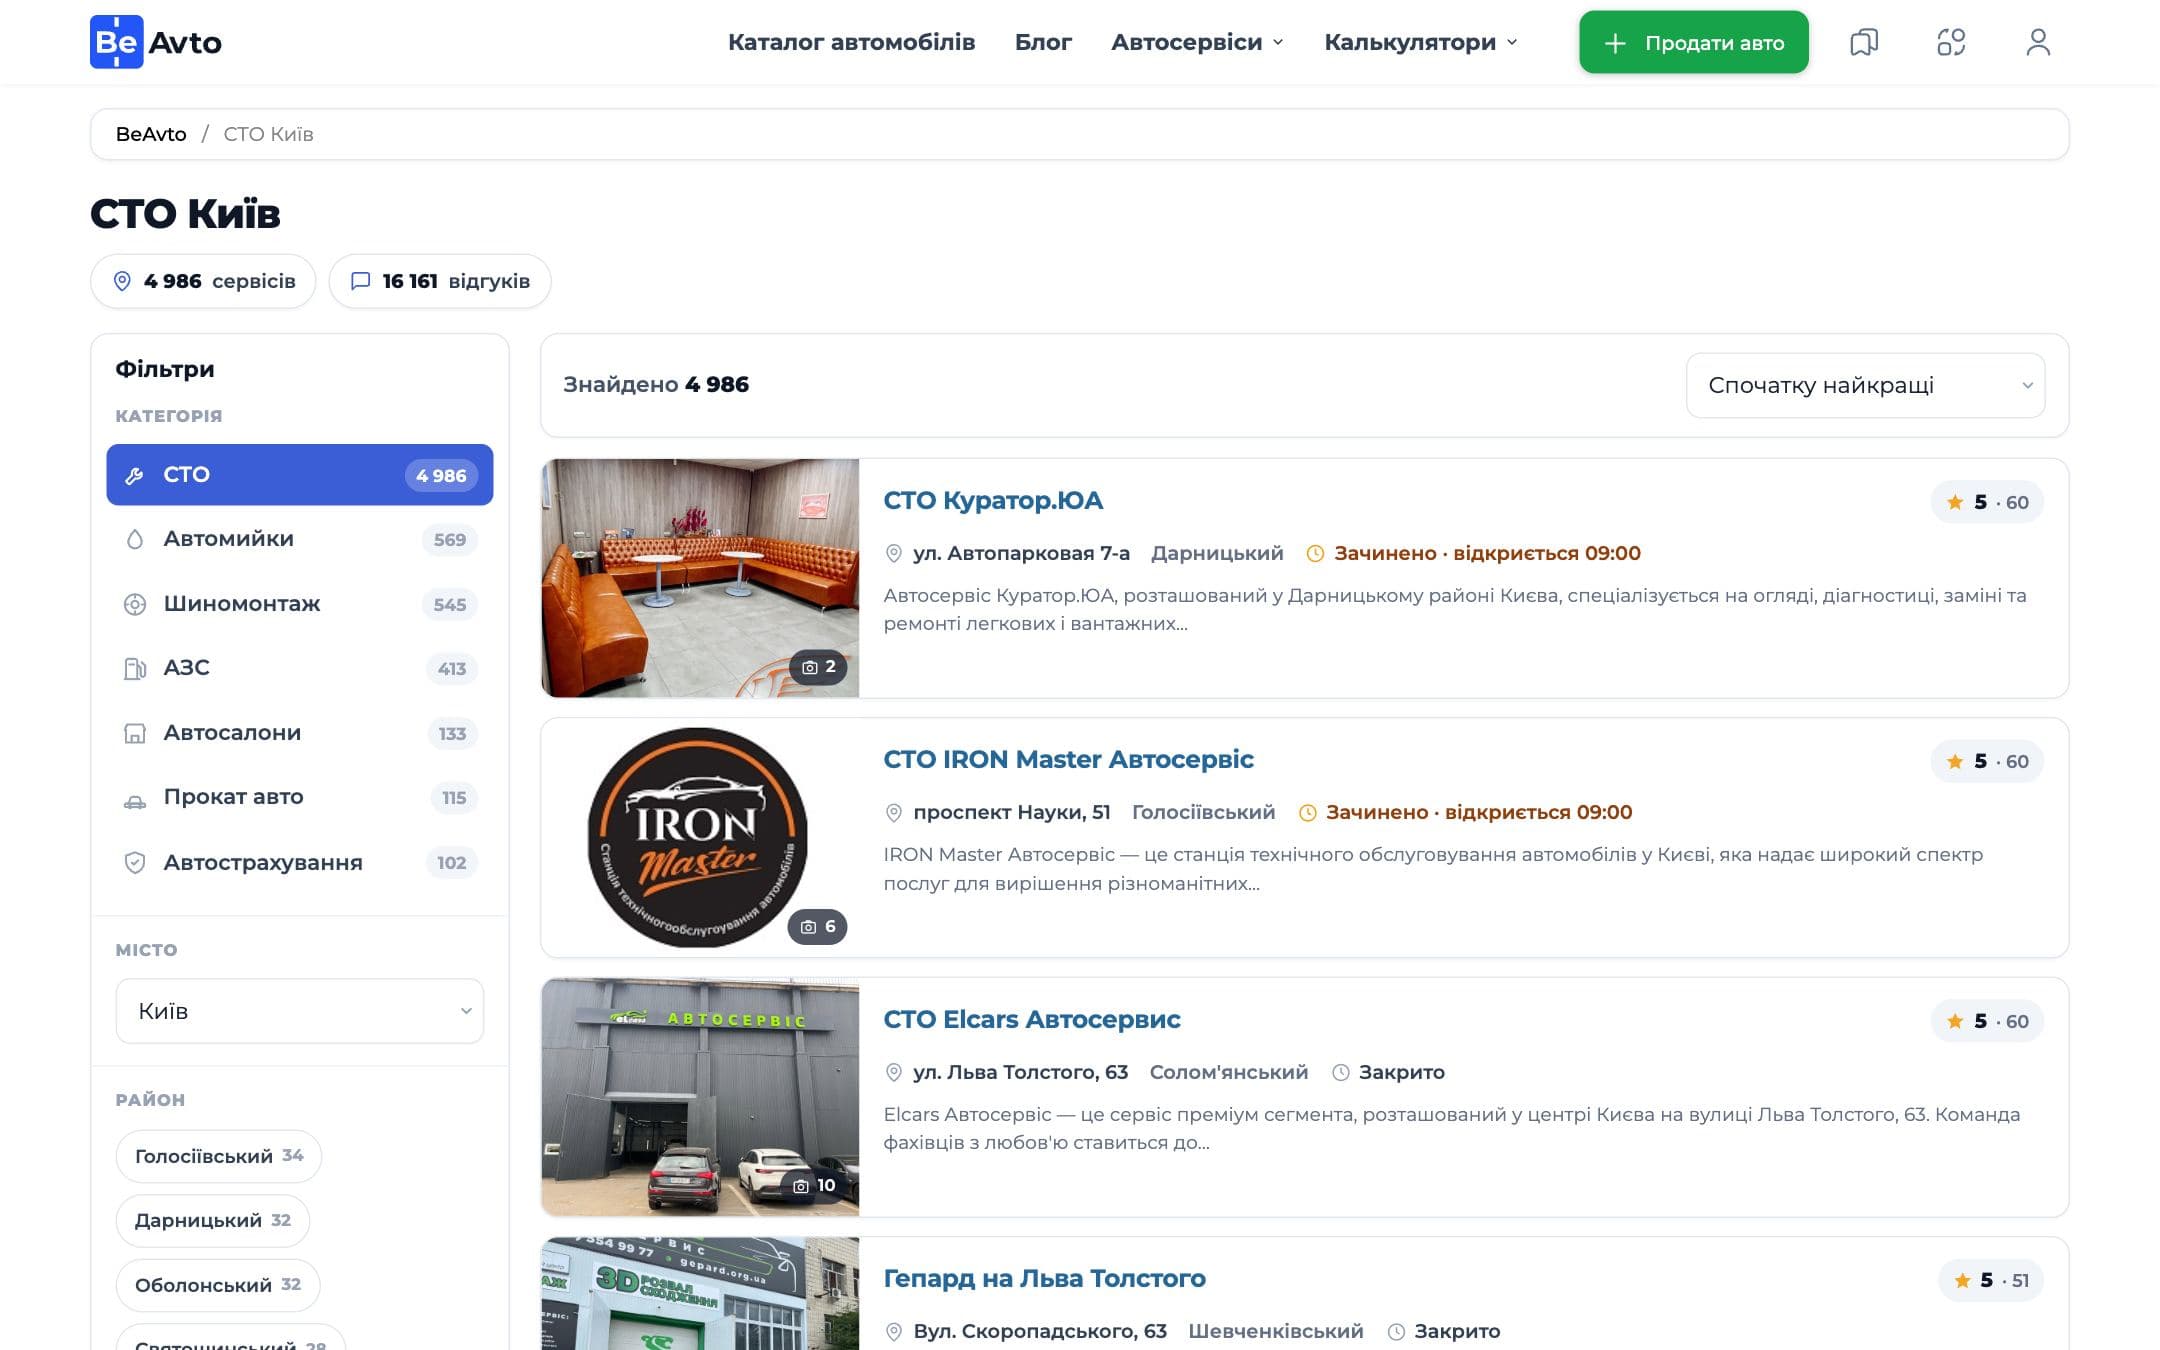Click the plus icon in Продати авто
This screenshot has height=1350, width=2160.
pos(1614,43)
